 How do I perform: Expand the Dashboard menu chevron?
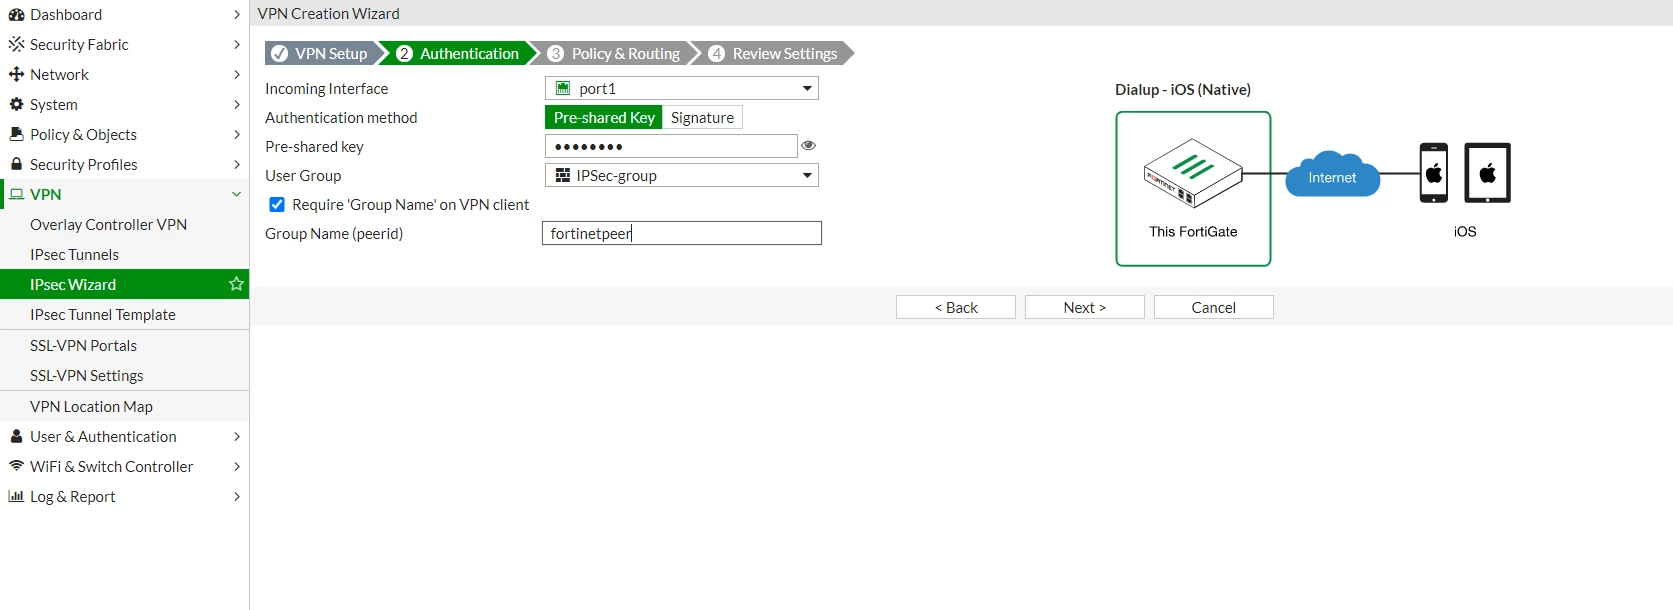237,15
